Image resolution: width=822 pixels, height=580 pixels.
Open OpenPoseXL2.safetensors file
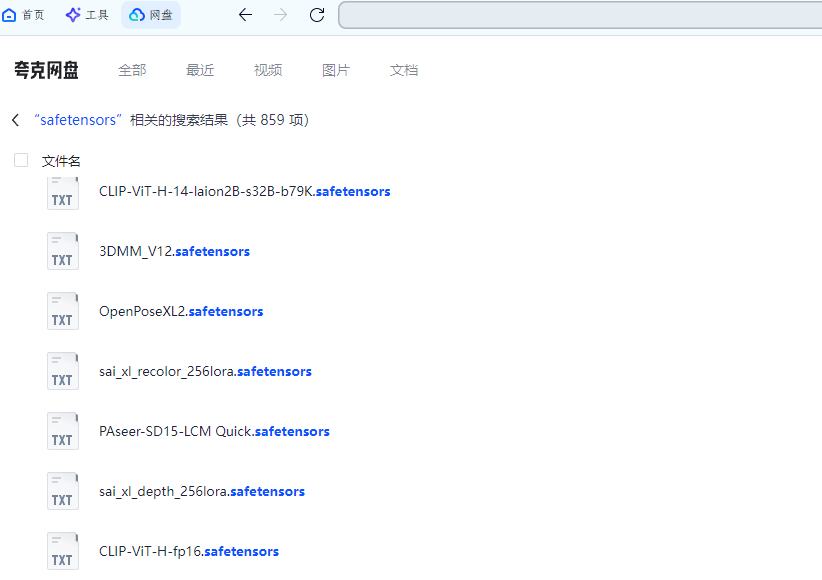click(181, 312)
